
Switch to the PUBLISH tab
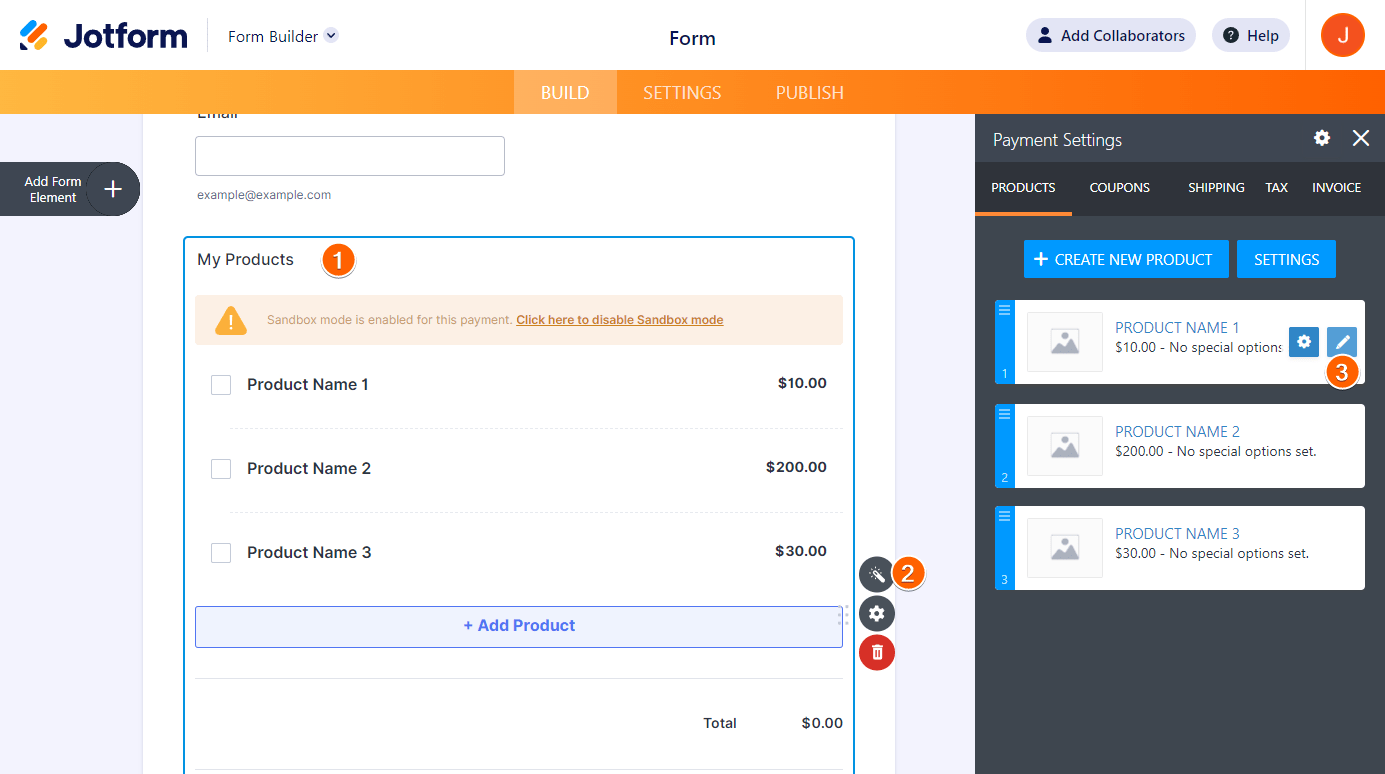click(x=810, y=92)
